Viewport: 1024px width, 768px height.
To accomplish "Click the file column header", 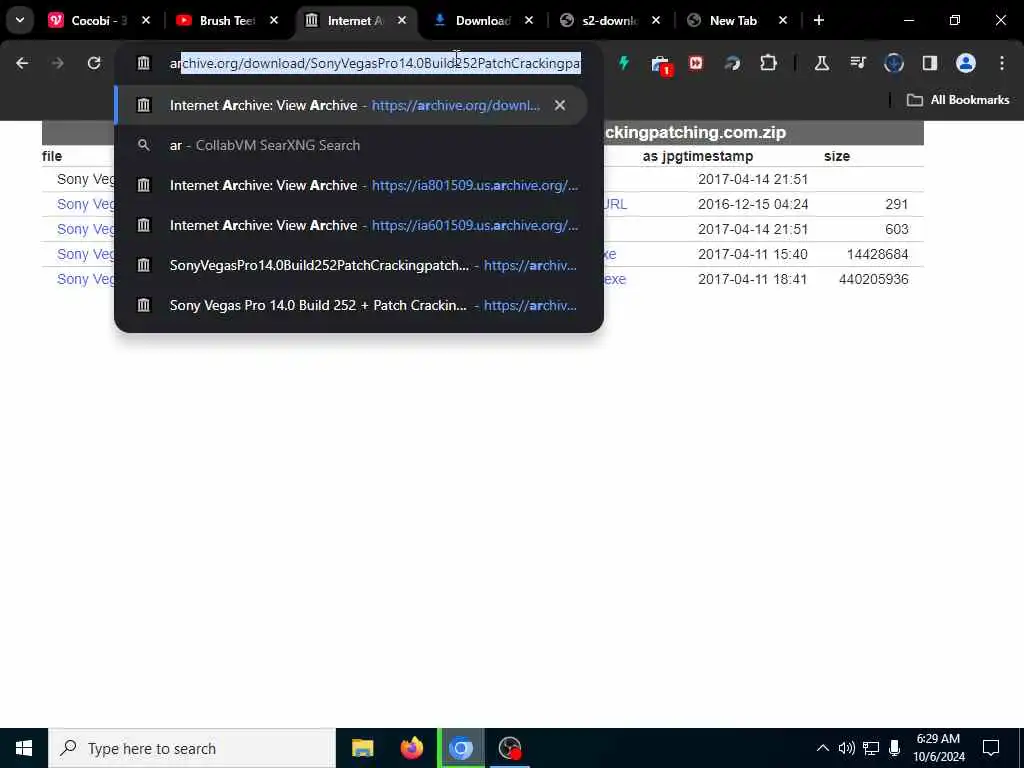I will pos(52,156).
